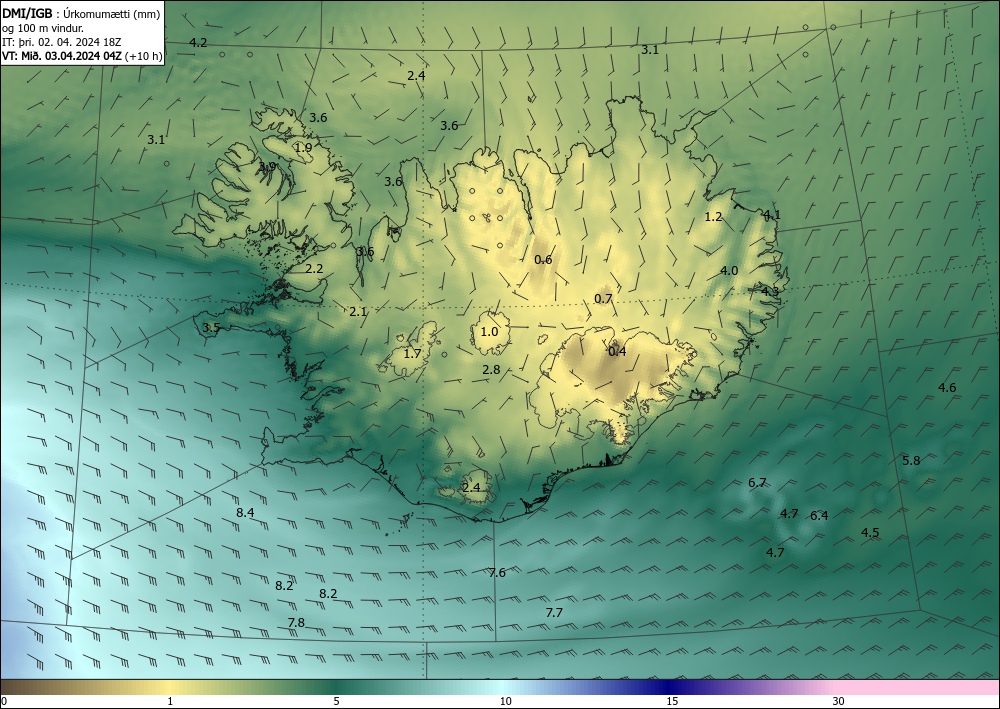Click the 0.6 precipitation value

[543, 259]
